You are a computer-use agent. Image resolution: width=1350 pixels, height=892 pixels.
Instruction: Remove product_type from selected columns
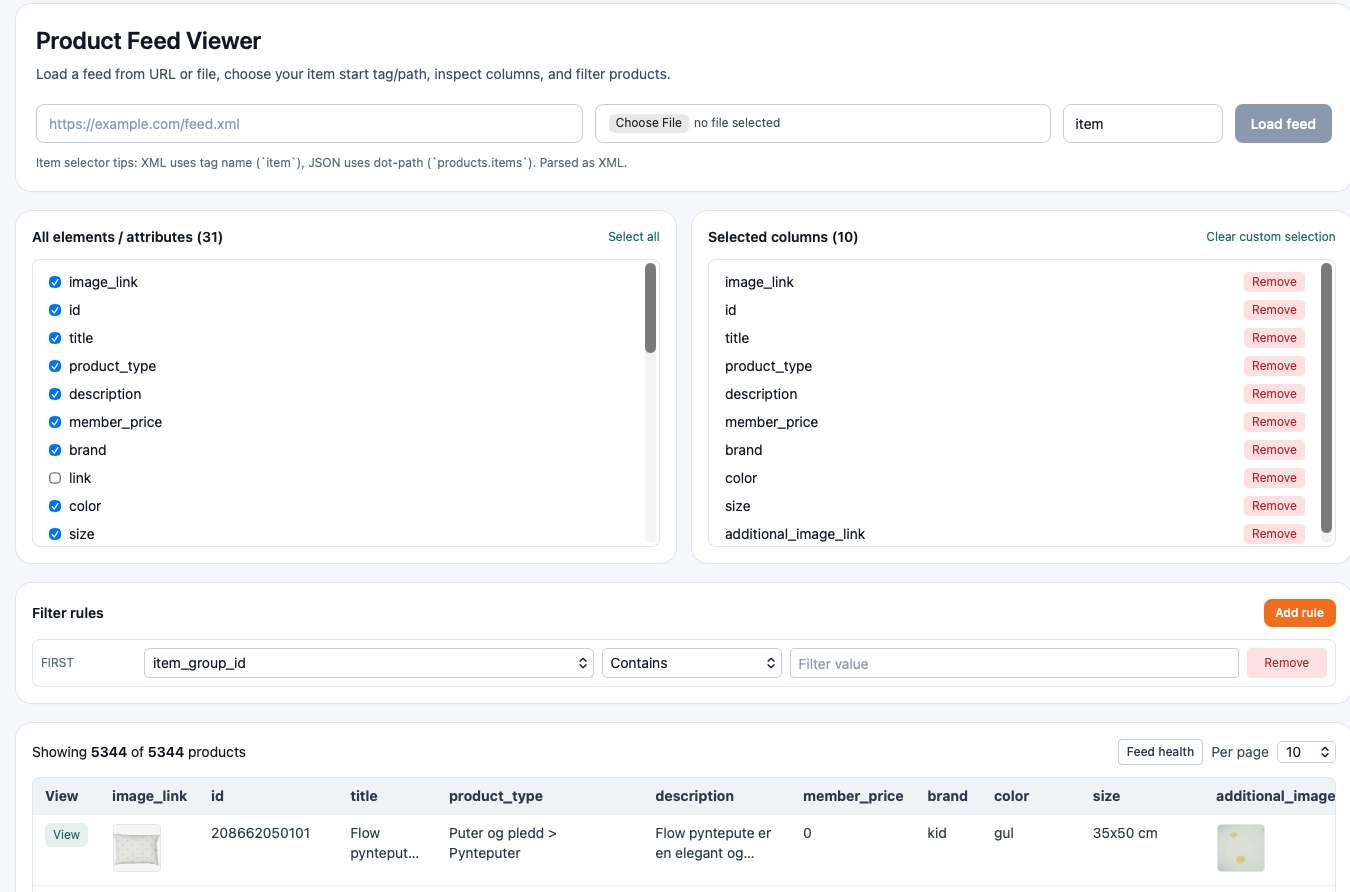coord(1274,366)
